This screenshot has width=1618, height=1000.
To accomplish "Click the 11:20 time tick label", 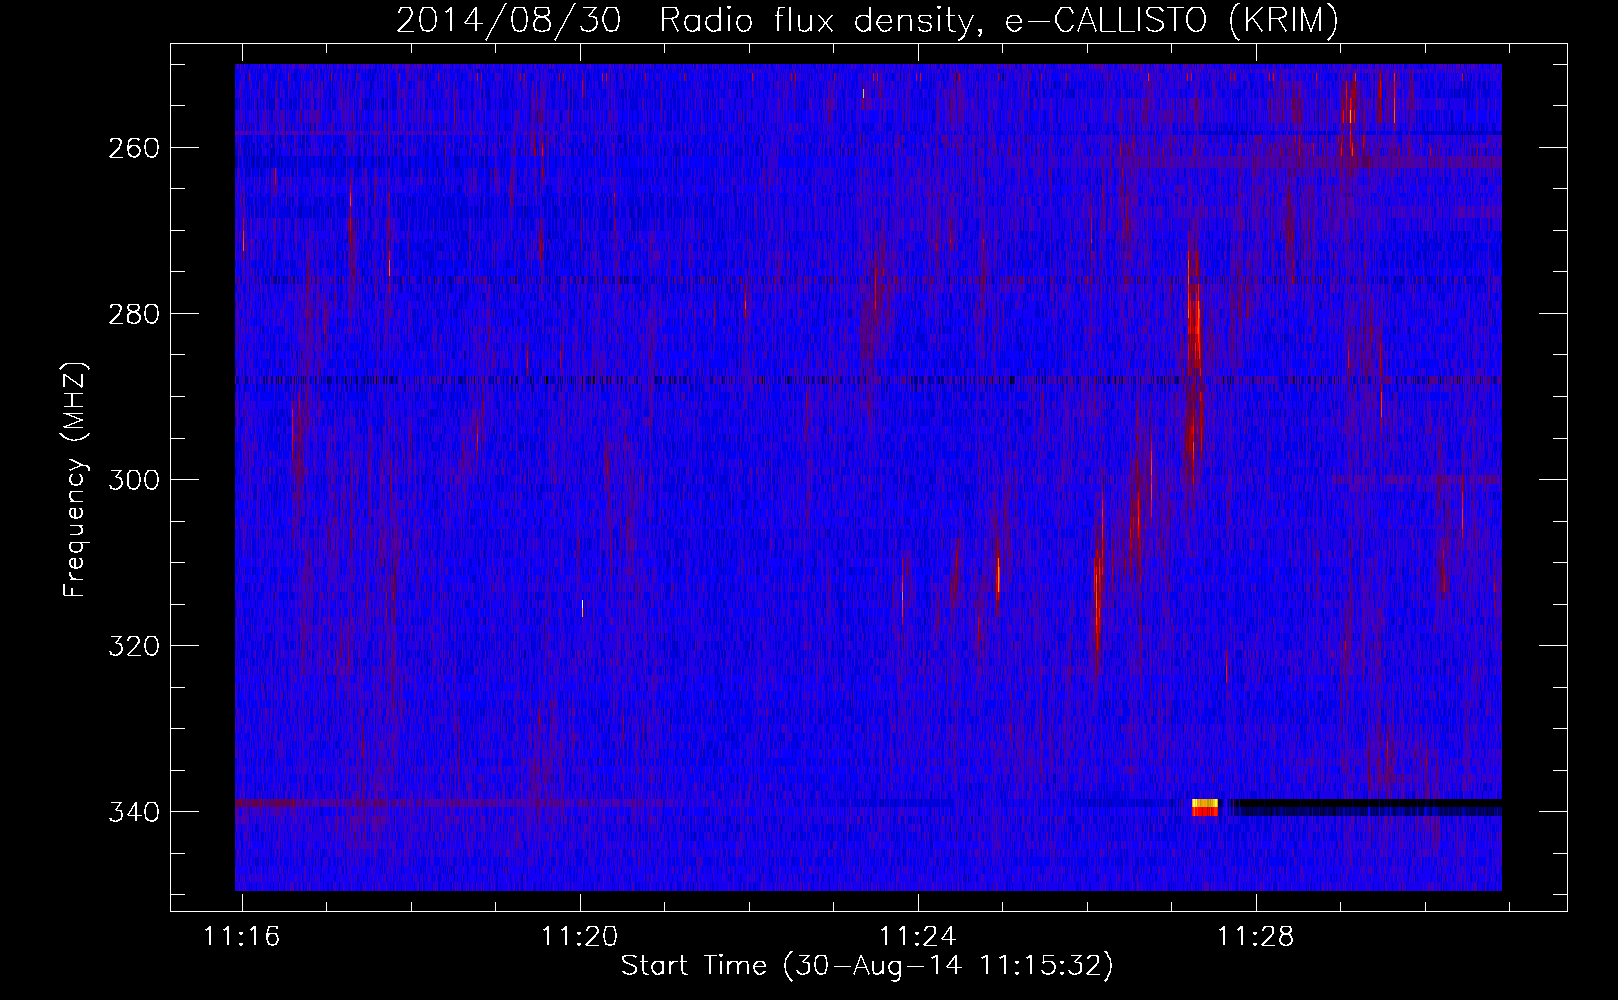I will point(579,937).
